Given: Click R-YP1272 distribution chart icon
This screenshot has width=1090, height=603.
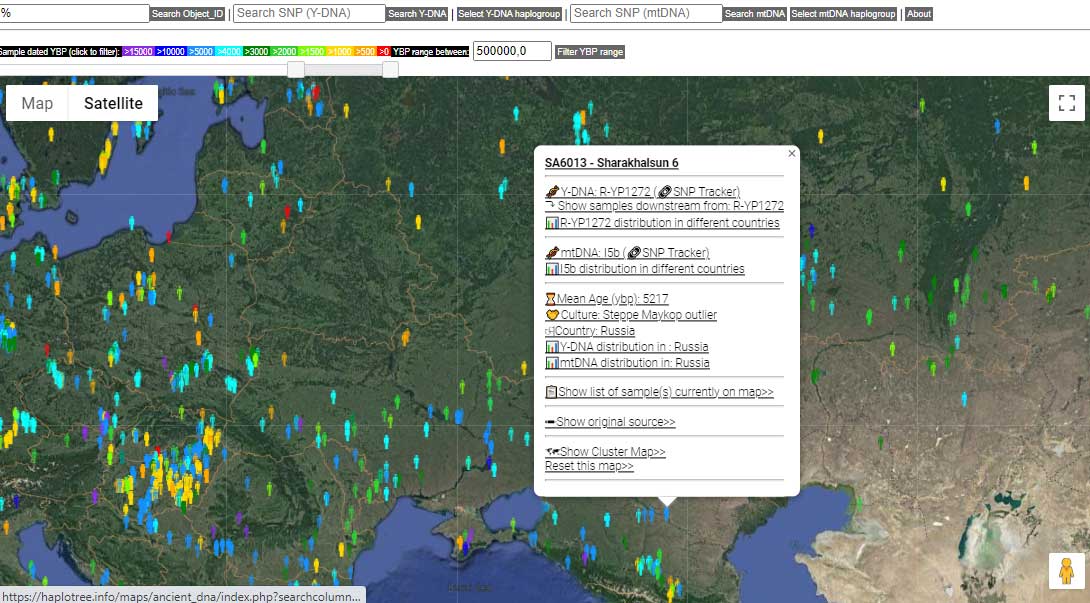Looking at the screenshot, I should click(x=552, y=223).
